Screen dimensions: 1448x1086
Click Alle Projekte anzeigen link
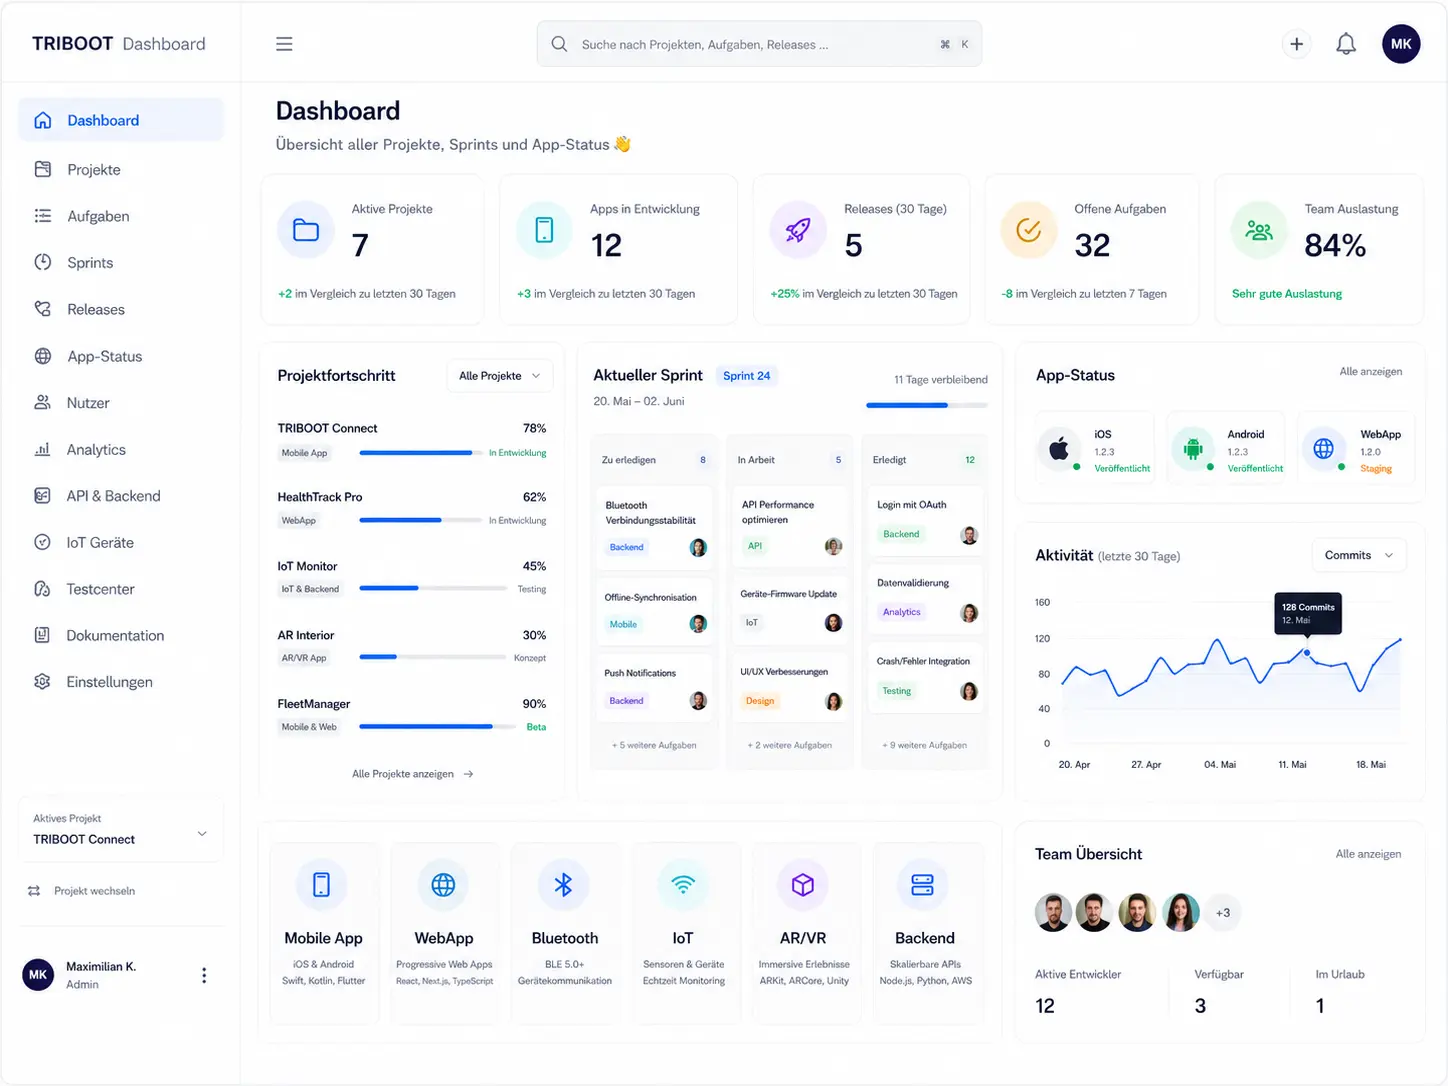[412, 774]
